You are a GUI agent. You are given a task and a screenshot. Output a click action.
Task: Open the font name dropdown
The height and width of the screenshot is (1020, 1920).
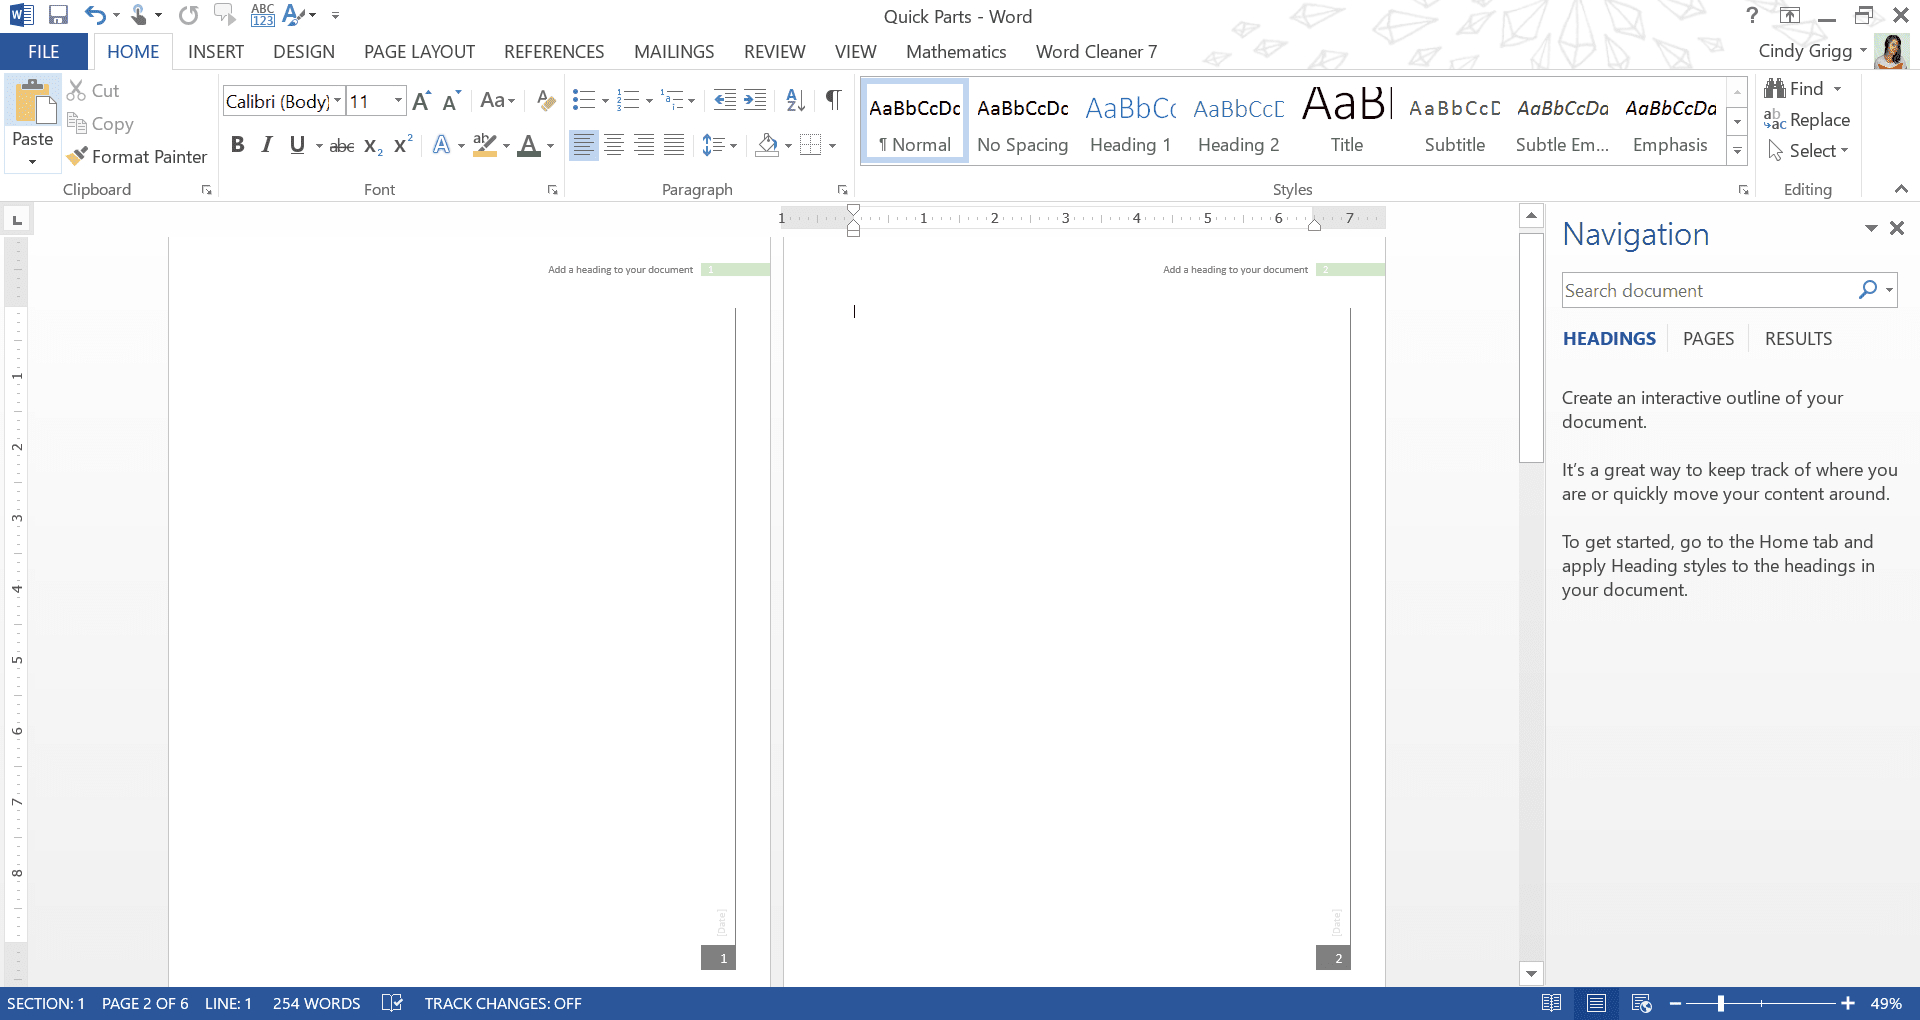[338, 101]
